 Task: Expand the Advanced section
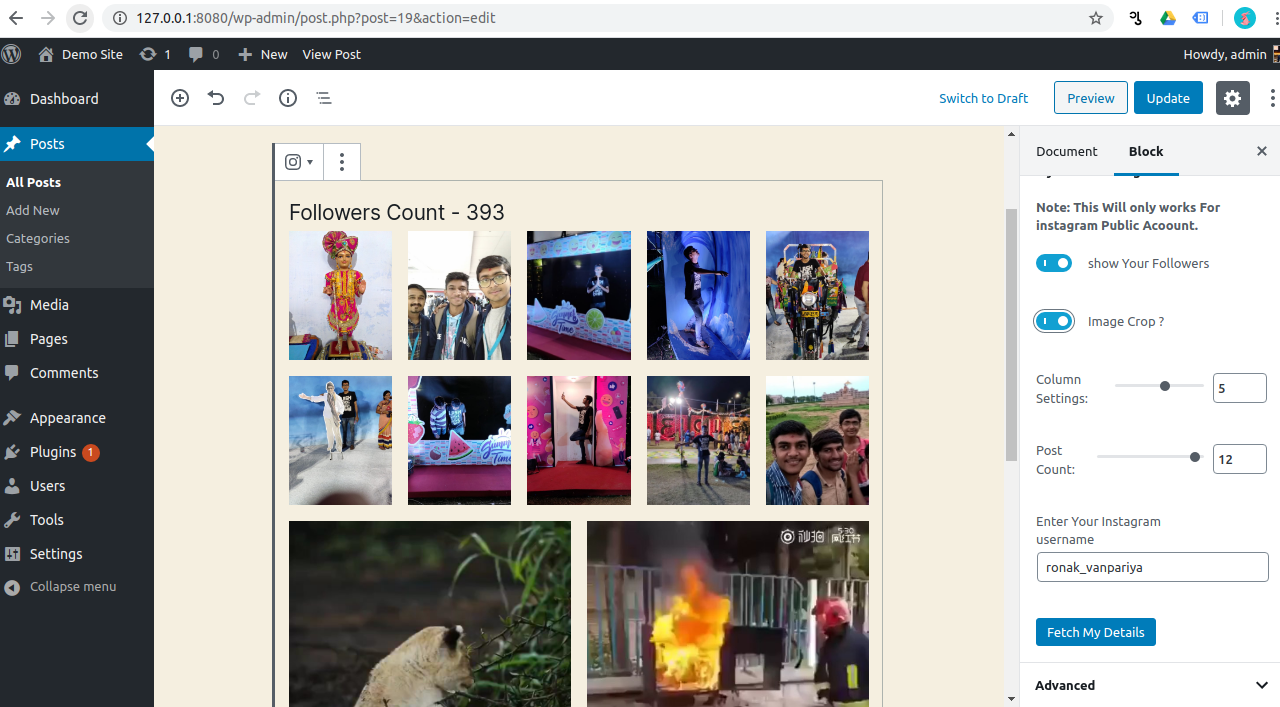tap(1148, 685)
